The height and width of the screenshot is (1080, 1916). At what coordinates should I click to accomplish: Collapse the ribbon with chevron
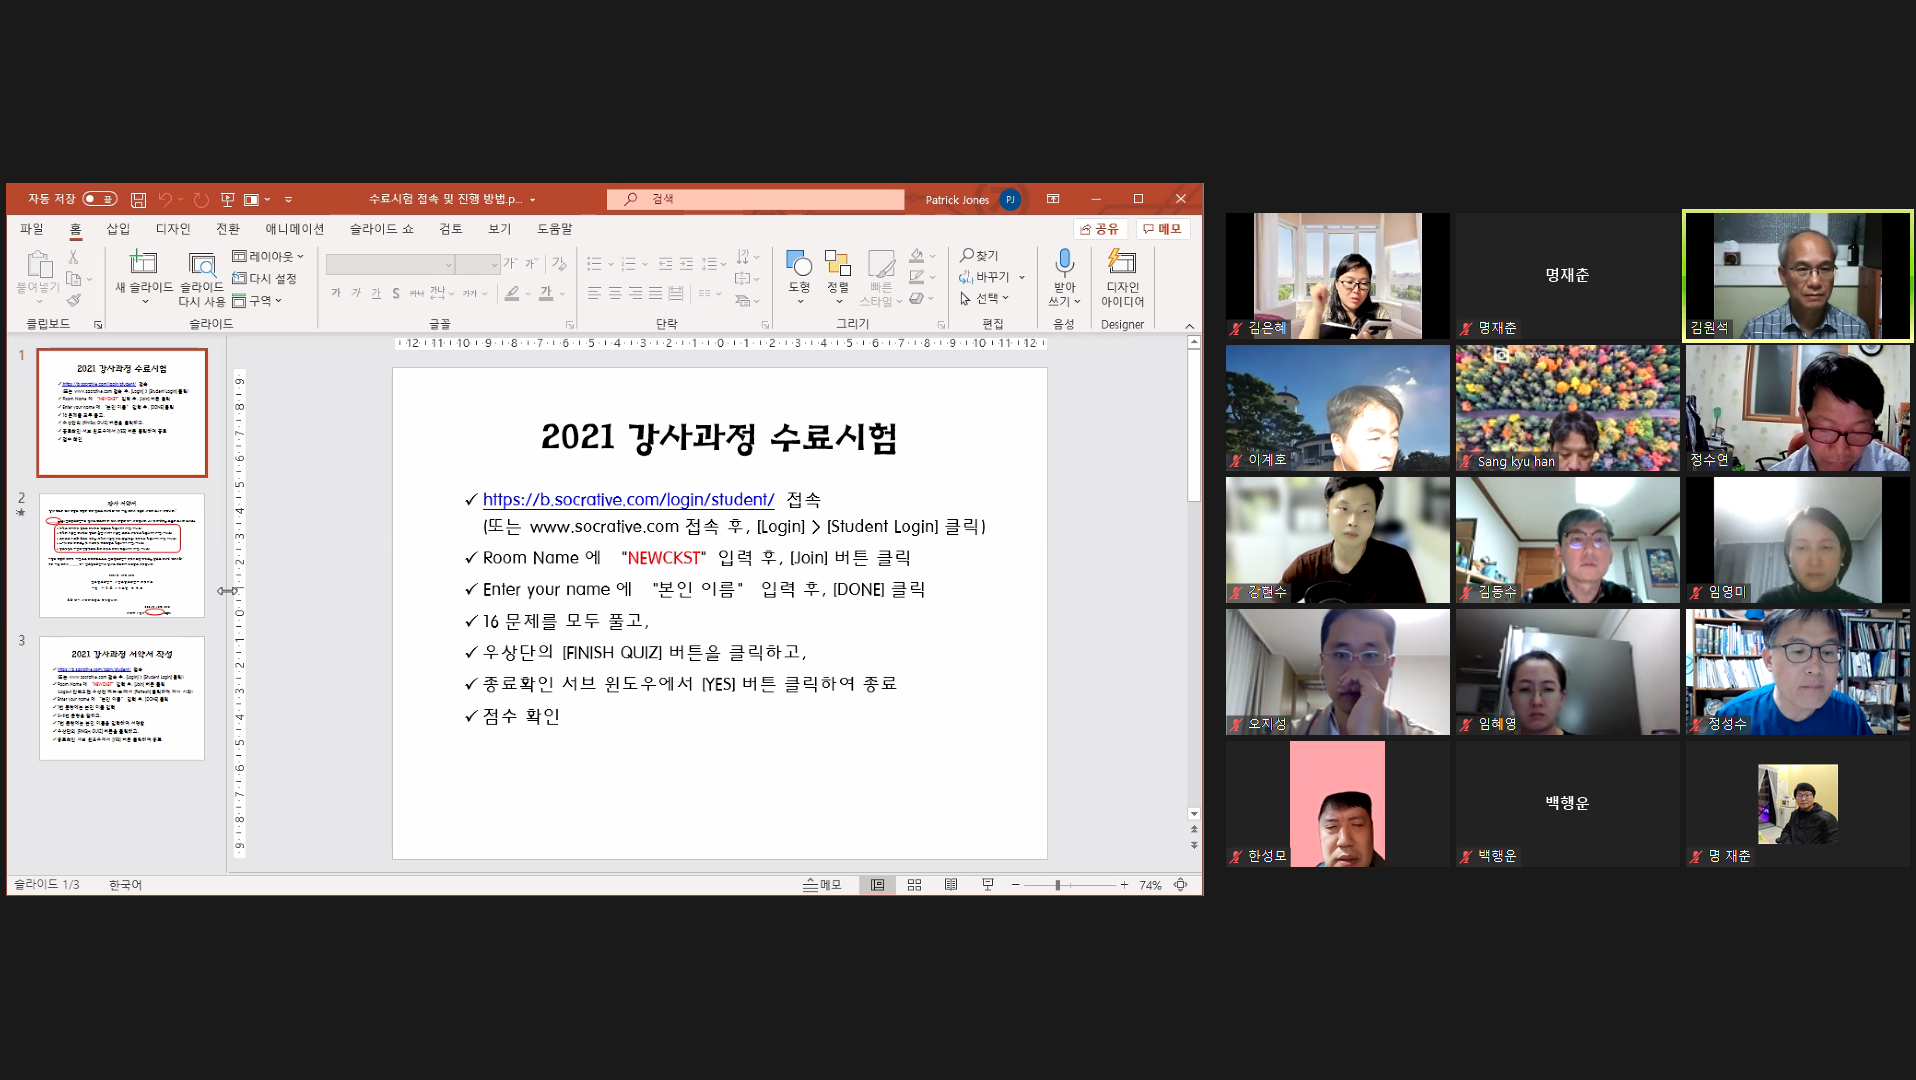pos(1189,325)
